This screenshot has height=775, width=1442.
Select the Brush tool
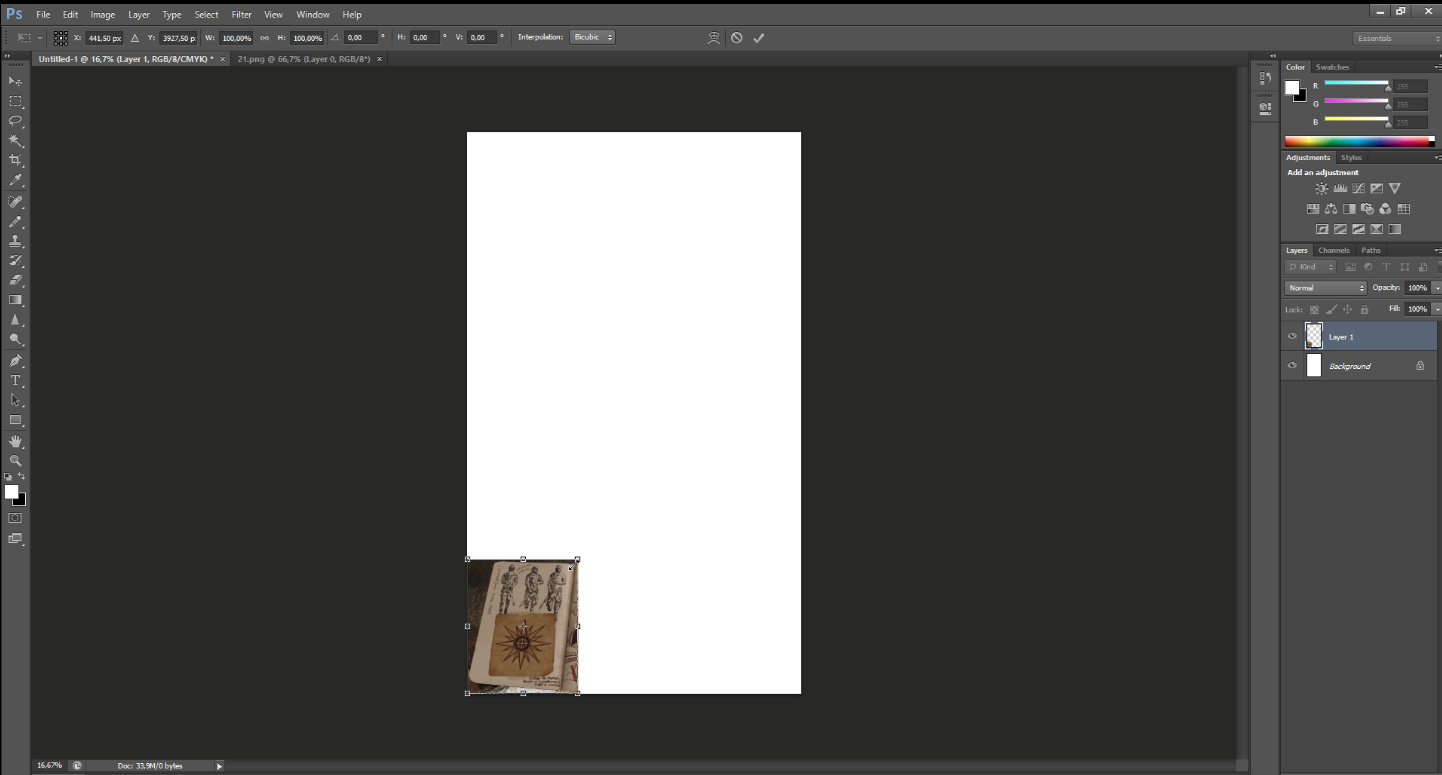(x=15, y=221)
